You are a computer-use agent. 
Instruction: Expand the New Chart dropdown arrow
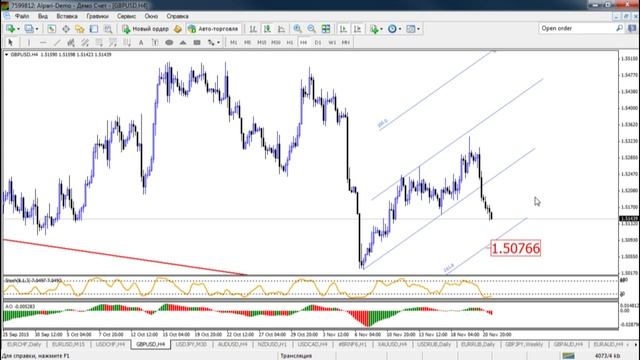pyautogui.click(x=18, y=29)
